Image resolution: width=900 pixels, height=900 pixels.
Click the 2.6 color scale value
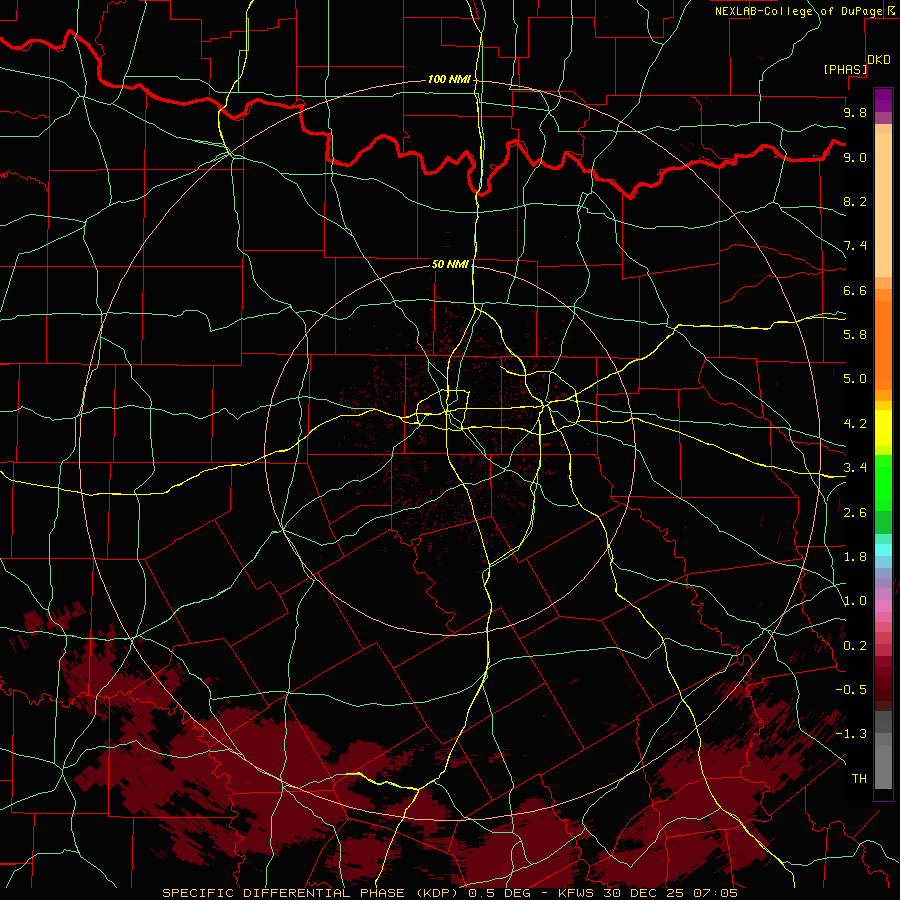click(x=855, y=513)
